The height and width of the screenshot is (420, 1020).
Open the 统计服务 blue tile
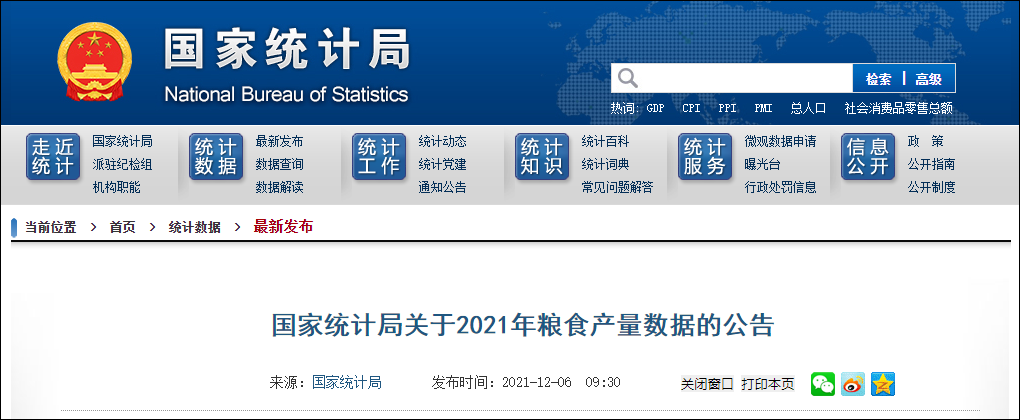point(706,157)
